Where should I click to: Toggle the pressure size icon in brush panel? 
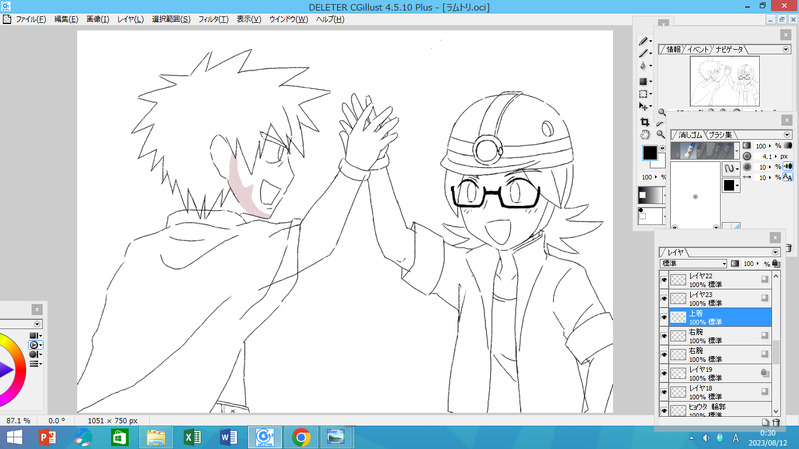coord(788,166)
